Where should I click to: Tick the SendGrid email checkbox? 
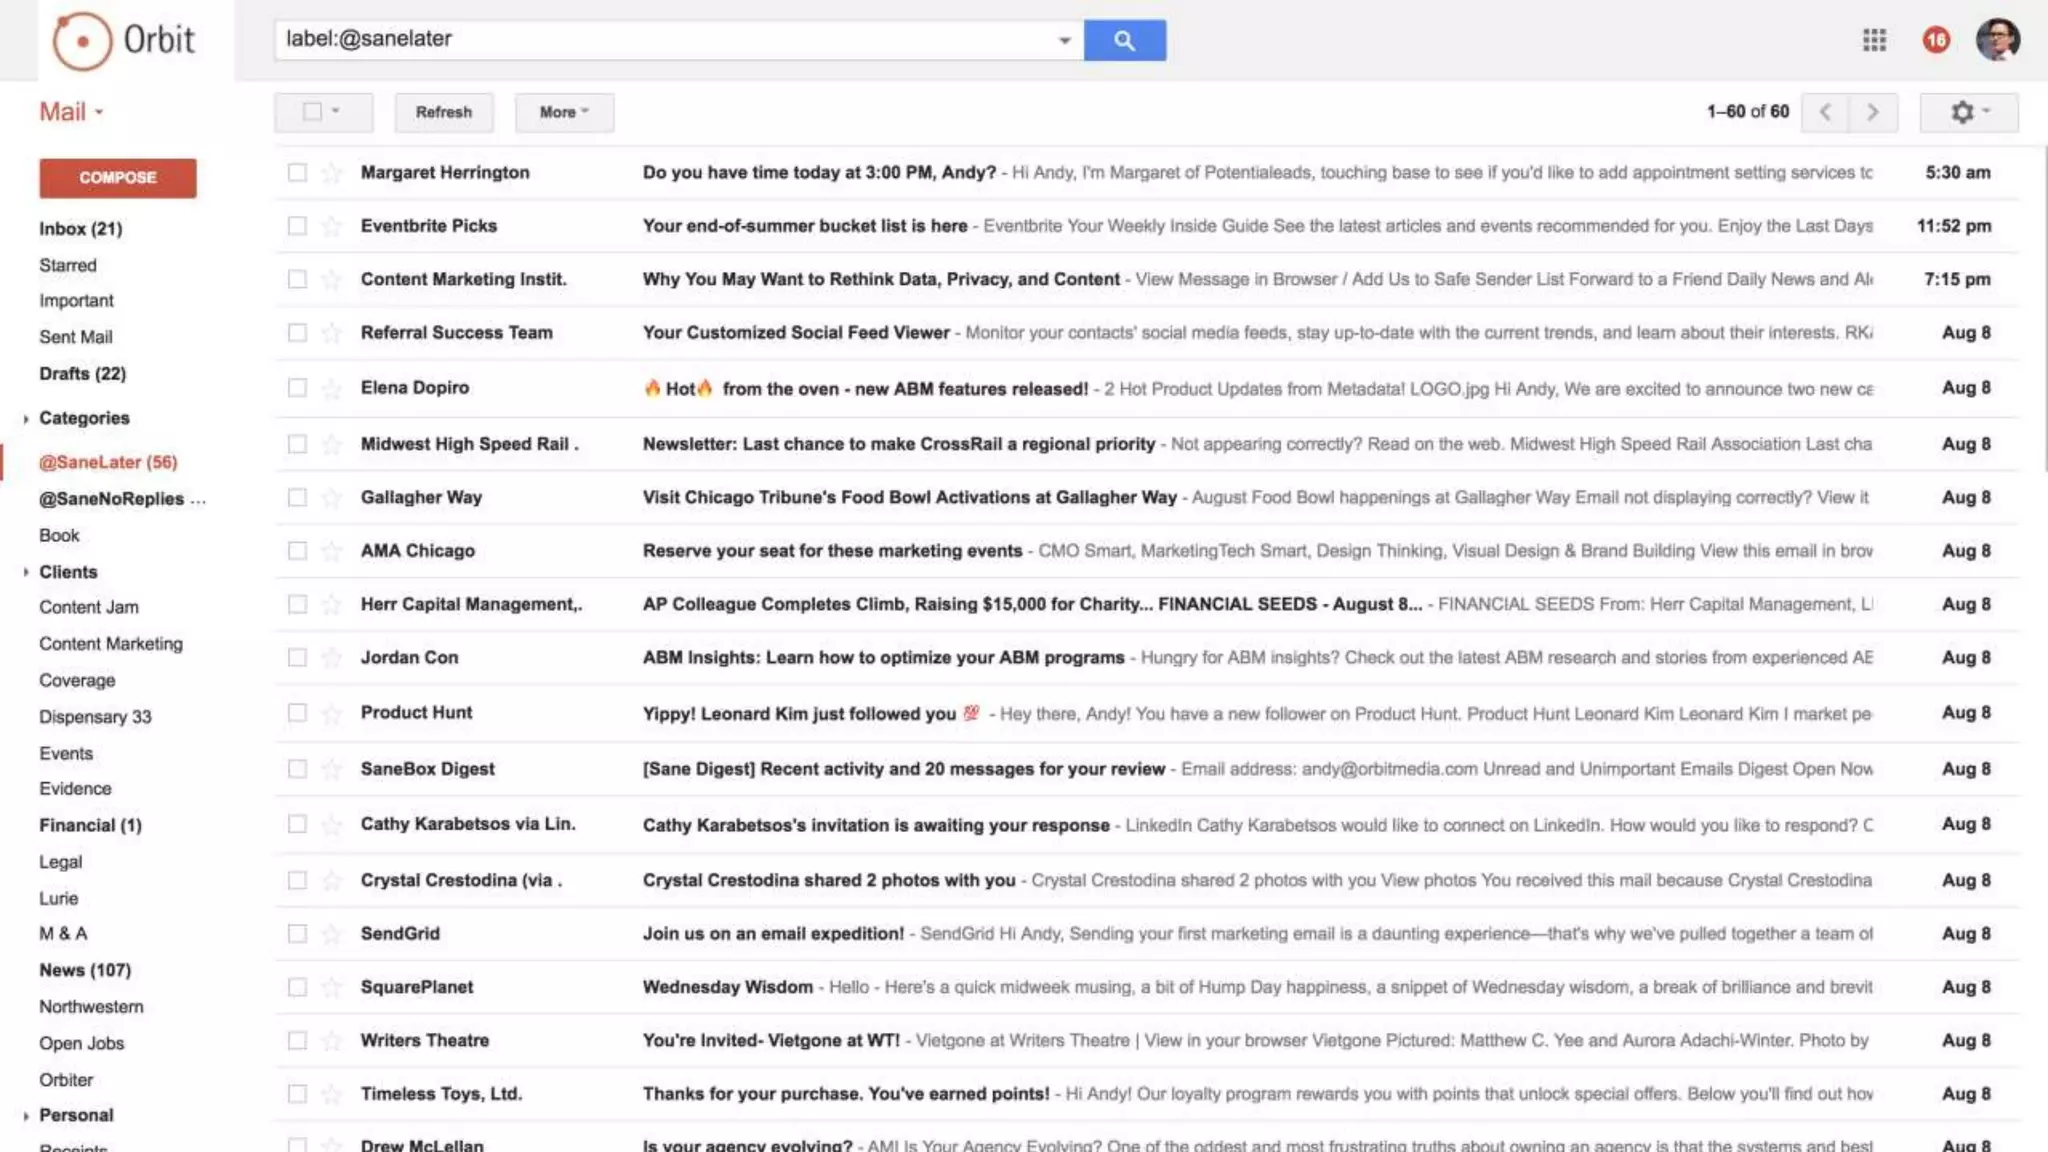[x=297, y=934]
